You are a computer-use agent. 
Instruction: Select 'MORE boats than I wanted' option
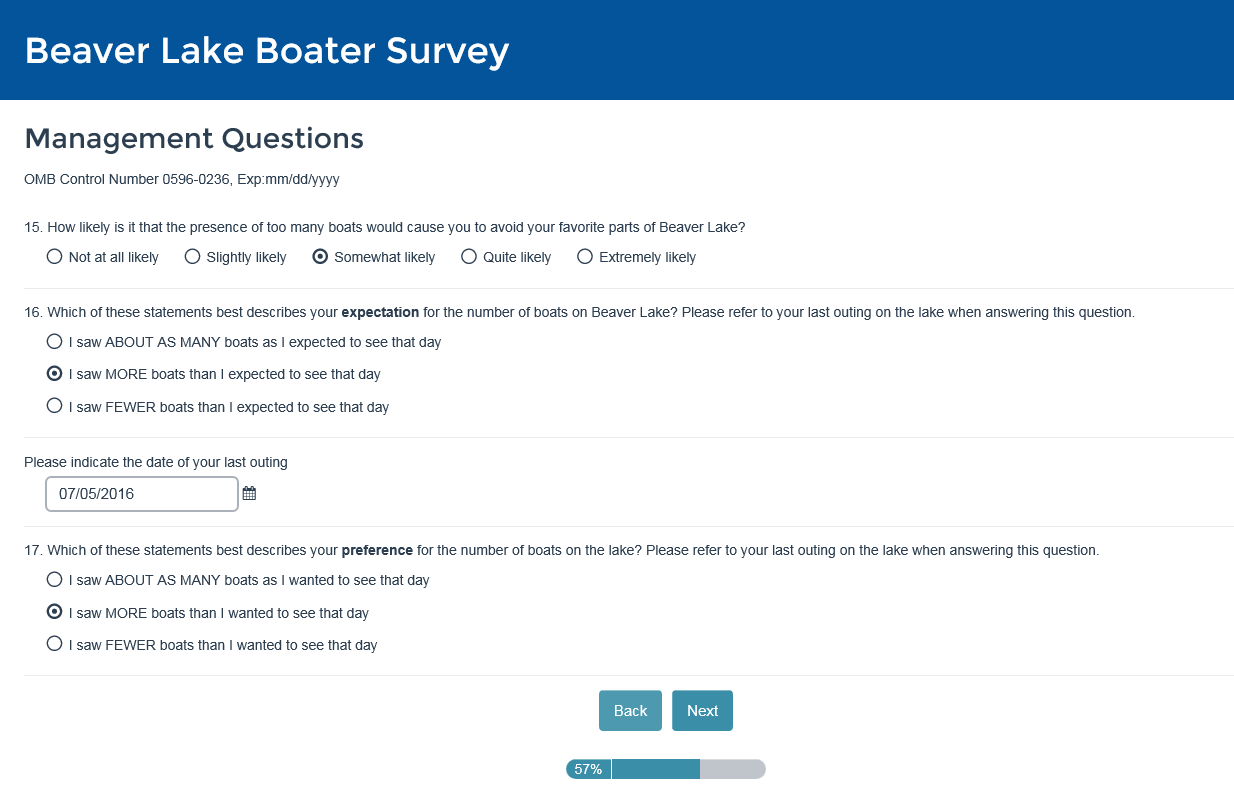(55, 612)
